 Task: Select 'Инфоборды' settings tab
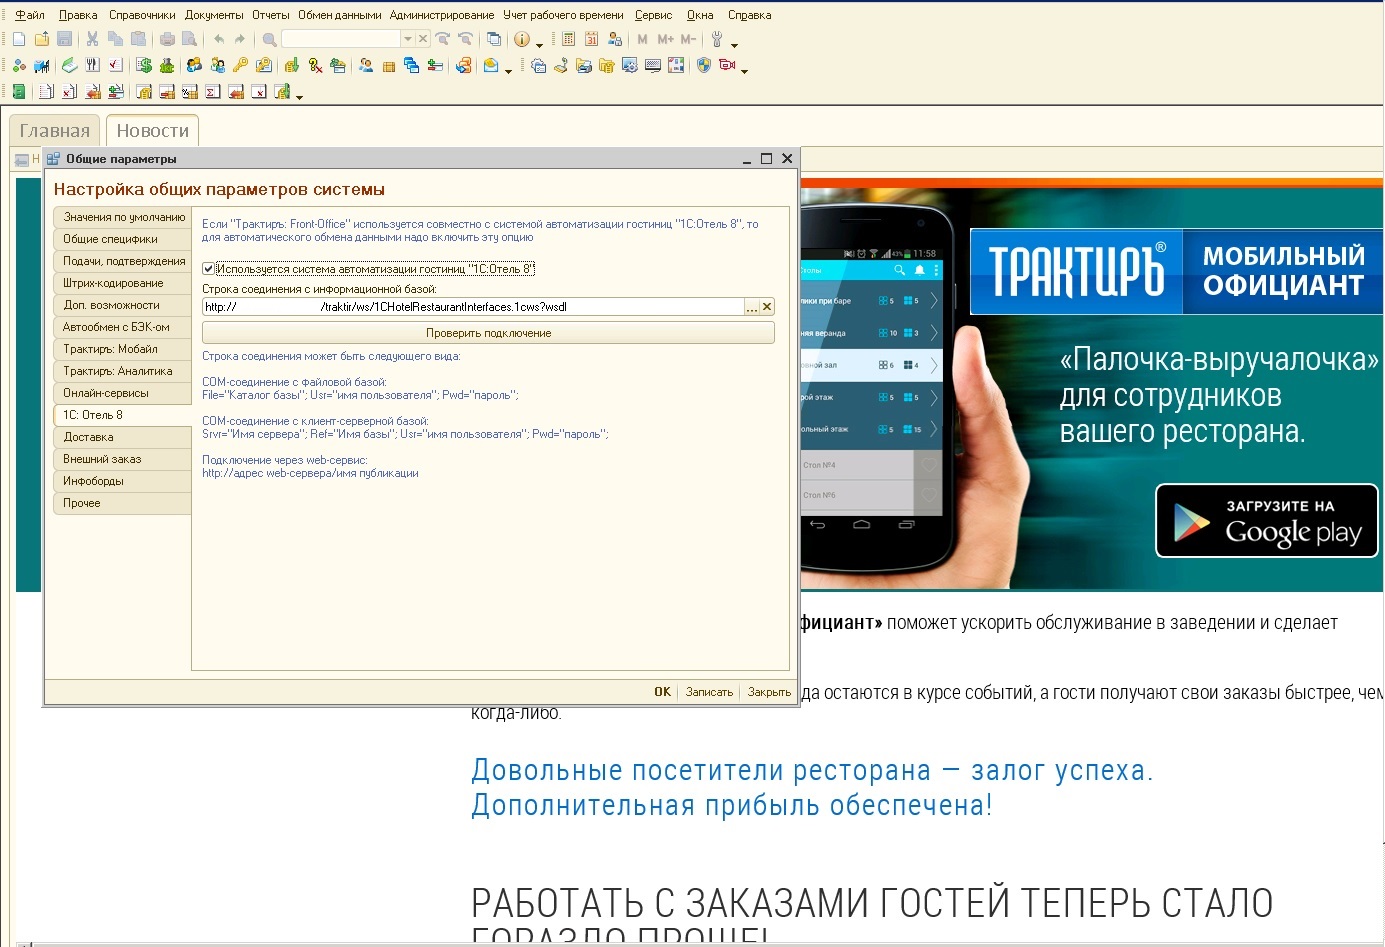pos(122,481)
